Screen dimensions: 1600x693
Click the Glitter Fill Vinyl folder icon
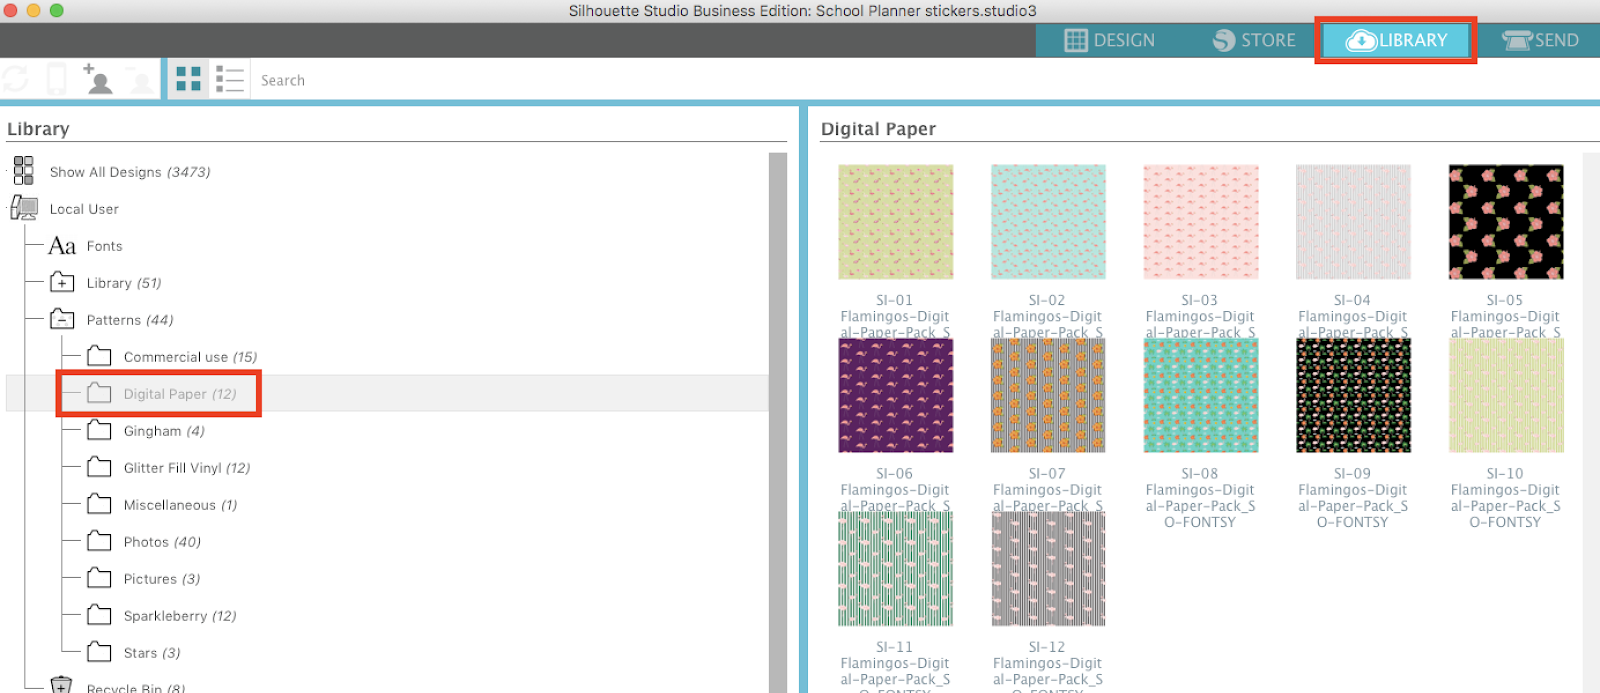(x=99, y=466)
